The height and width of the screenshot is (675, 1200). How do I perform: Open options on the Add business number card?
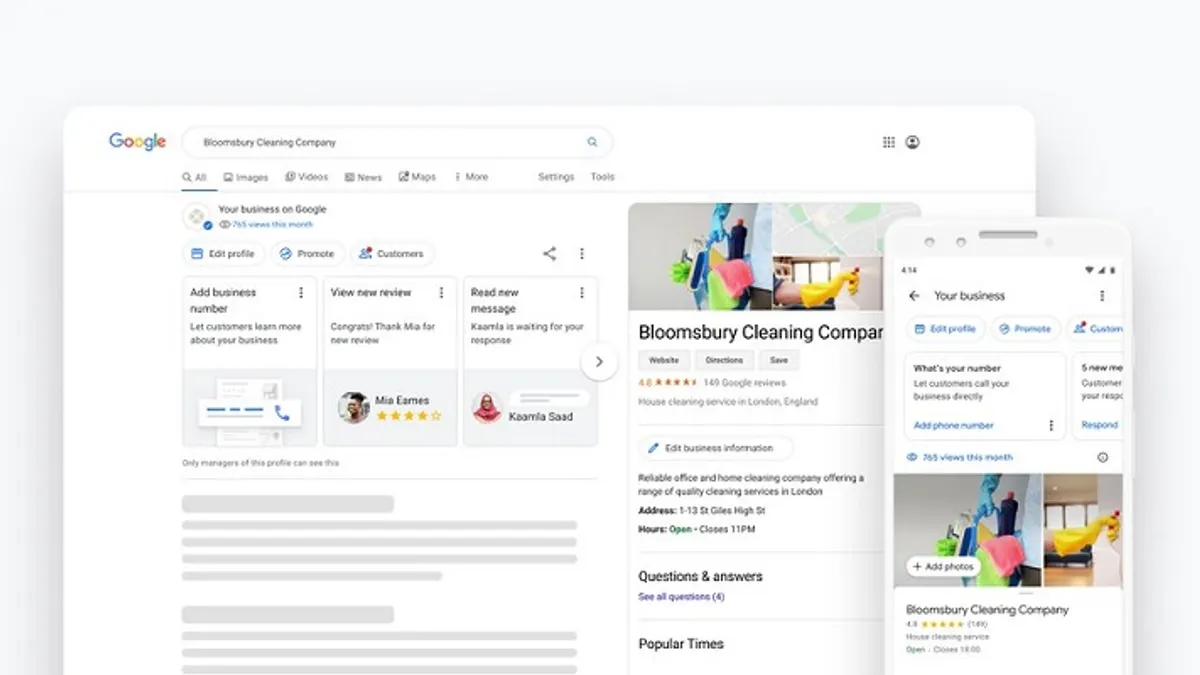(301, 292)
